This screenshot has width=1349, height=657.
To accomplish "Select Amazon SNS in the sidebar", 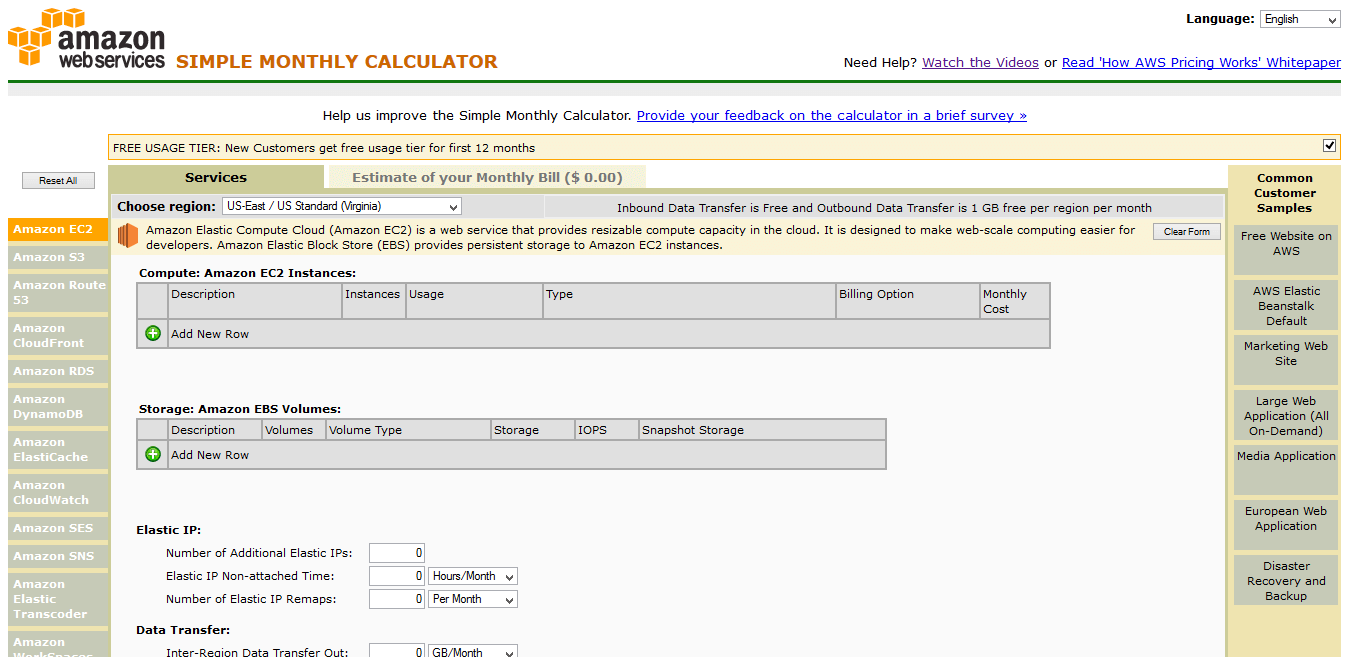I will 58,556.
